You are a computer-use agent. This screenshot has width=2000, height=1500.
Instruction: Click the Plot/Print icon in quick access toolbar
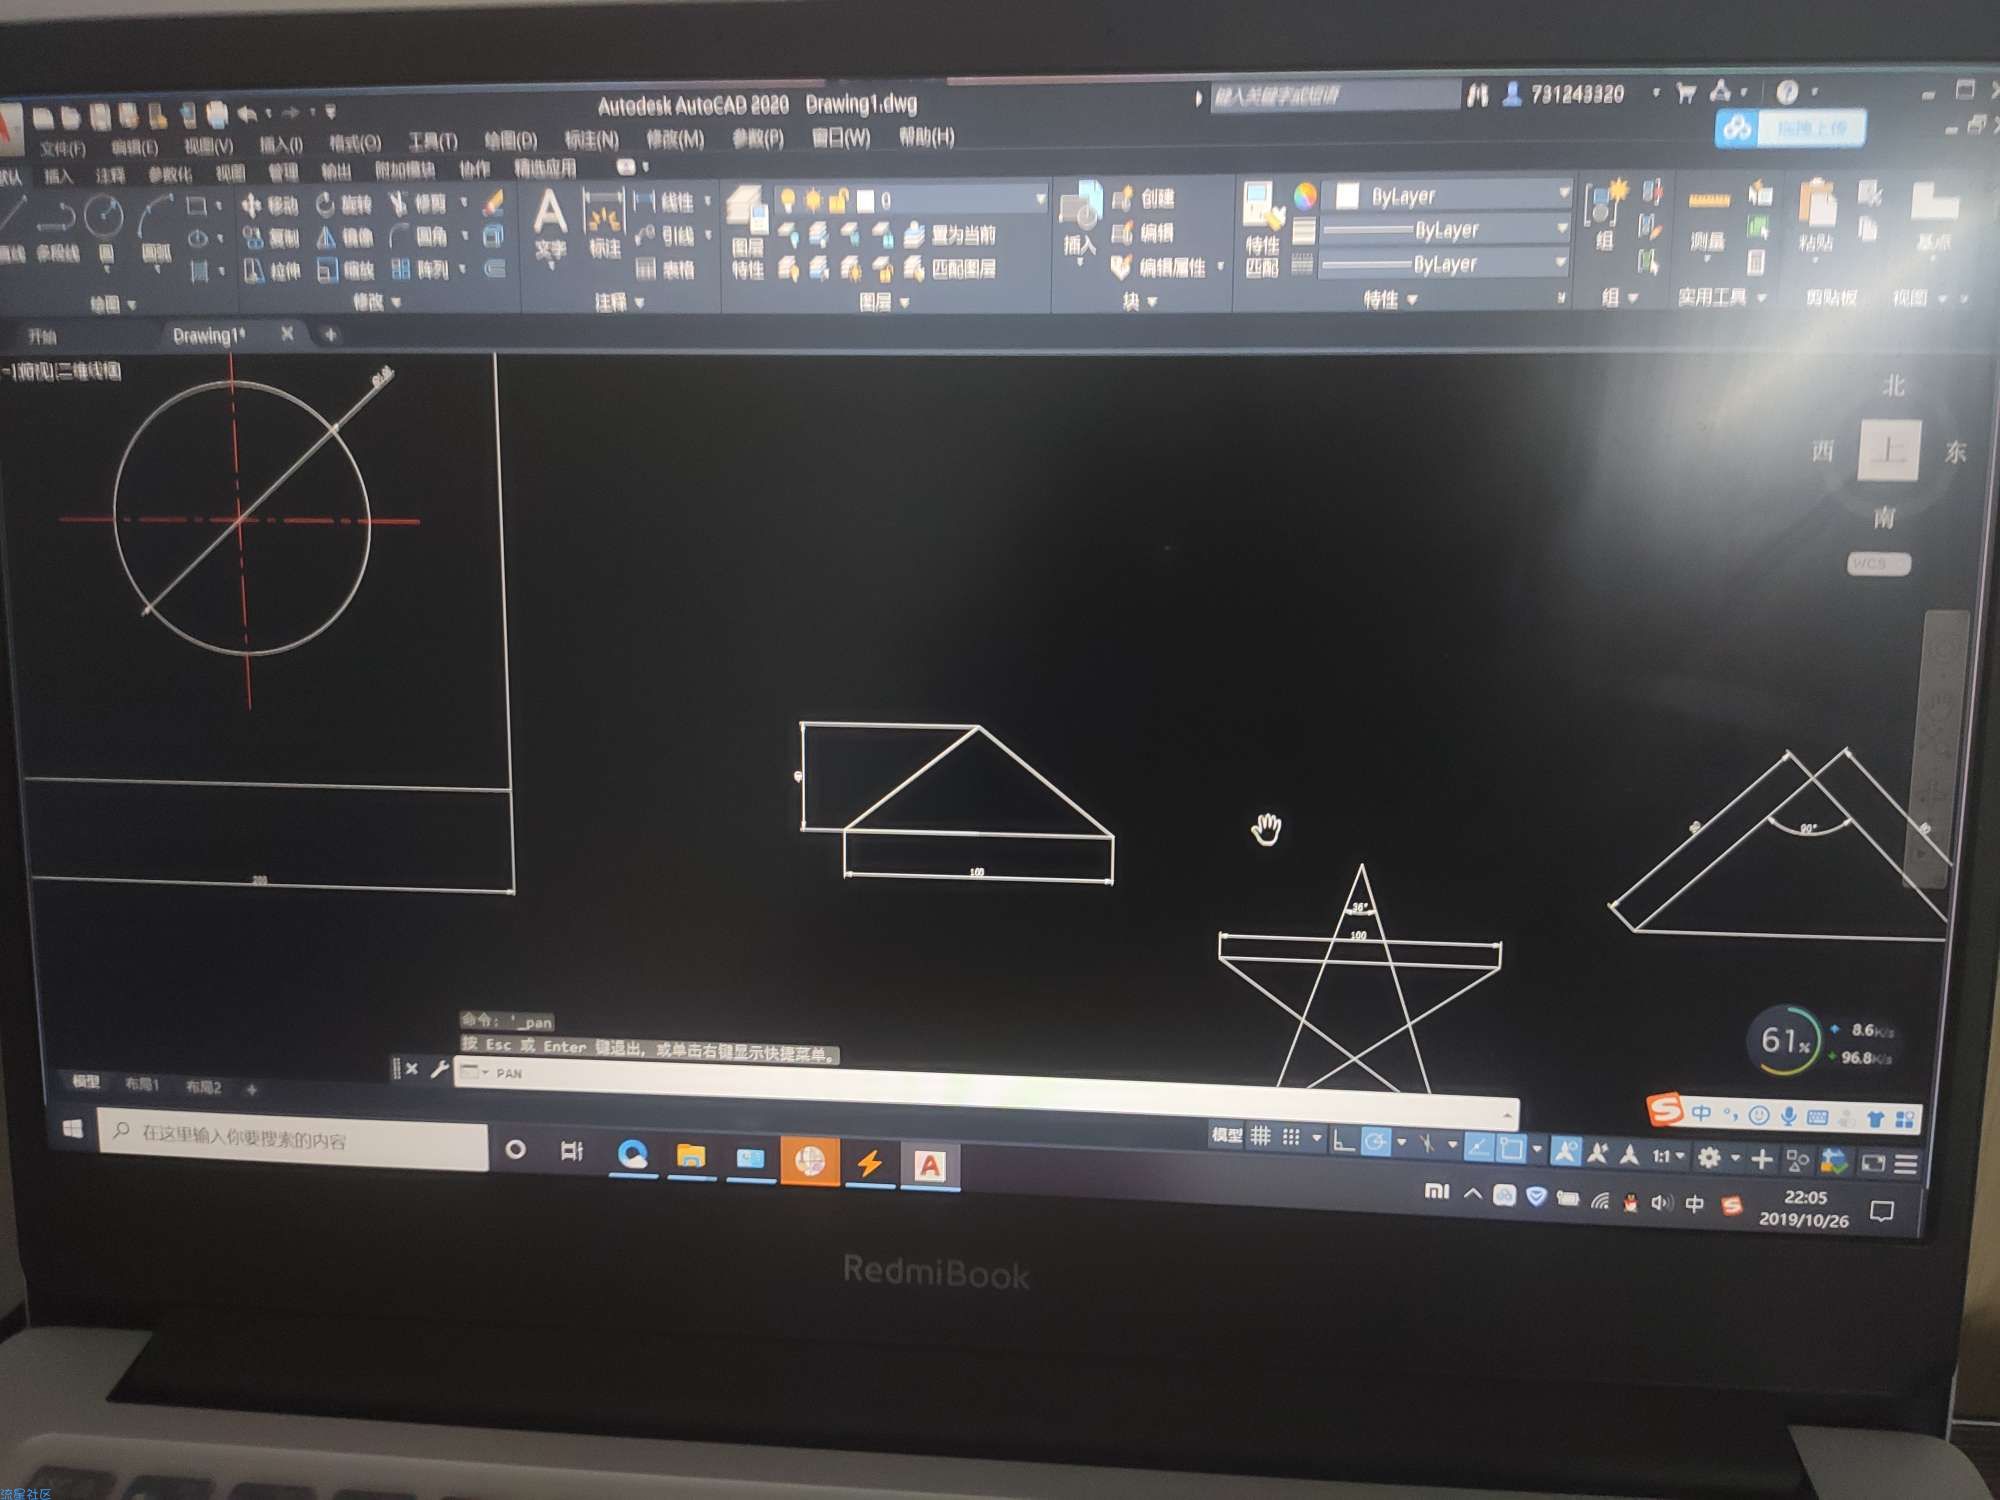[216, 115]
